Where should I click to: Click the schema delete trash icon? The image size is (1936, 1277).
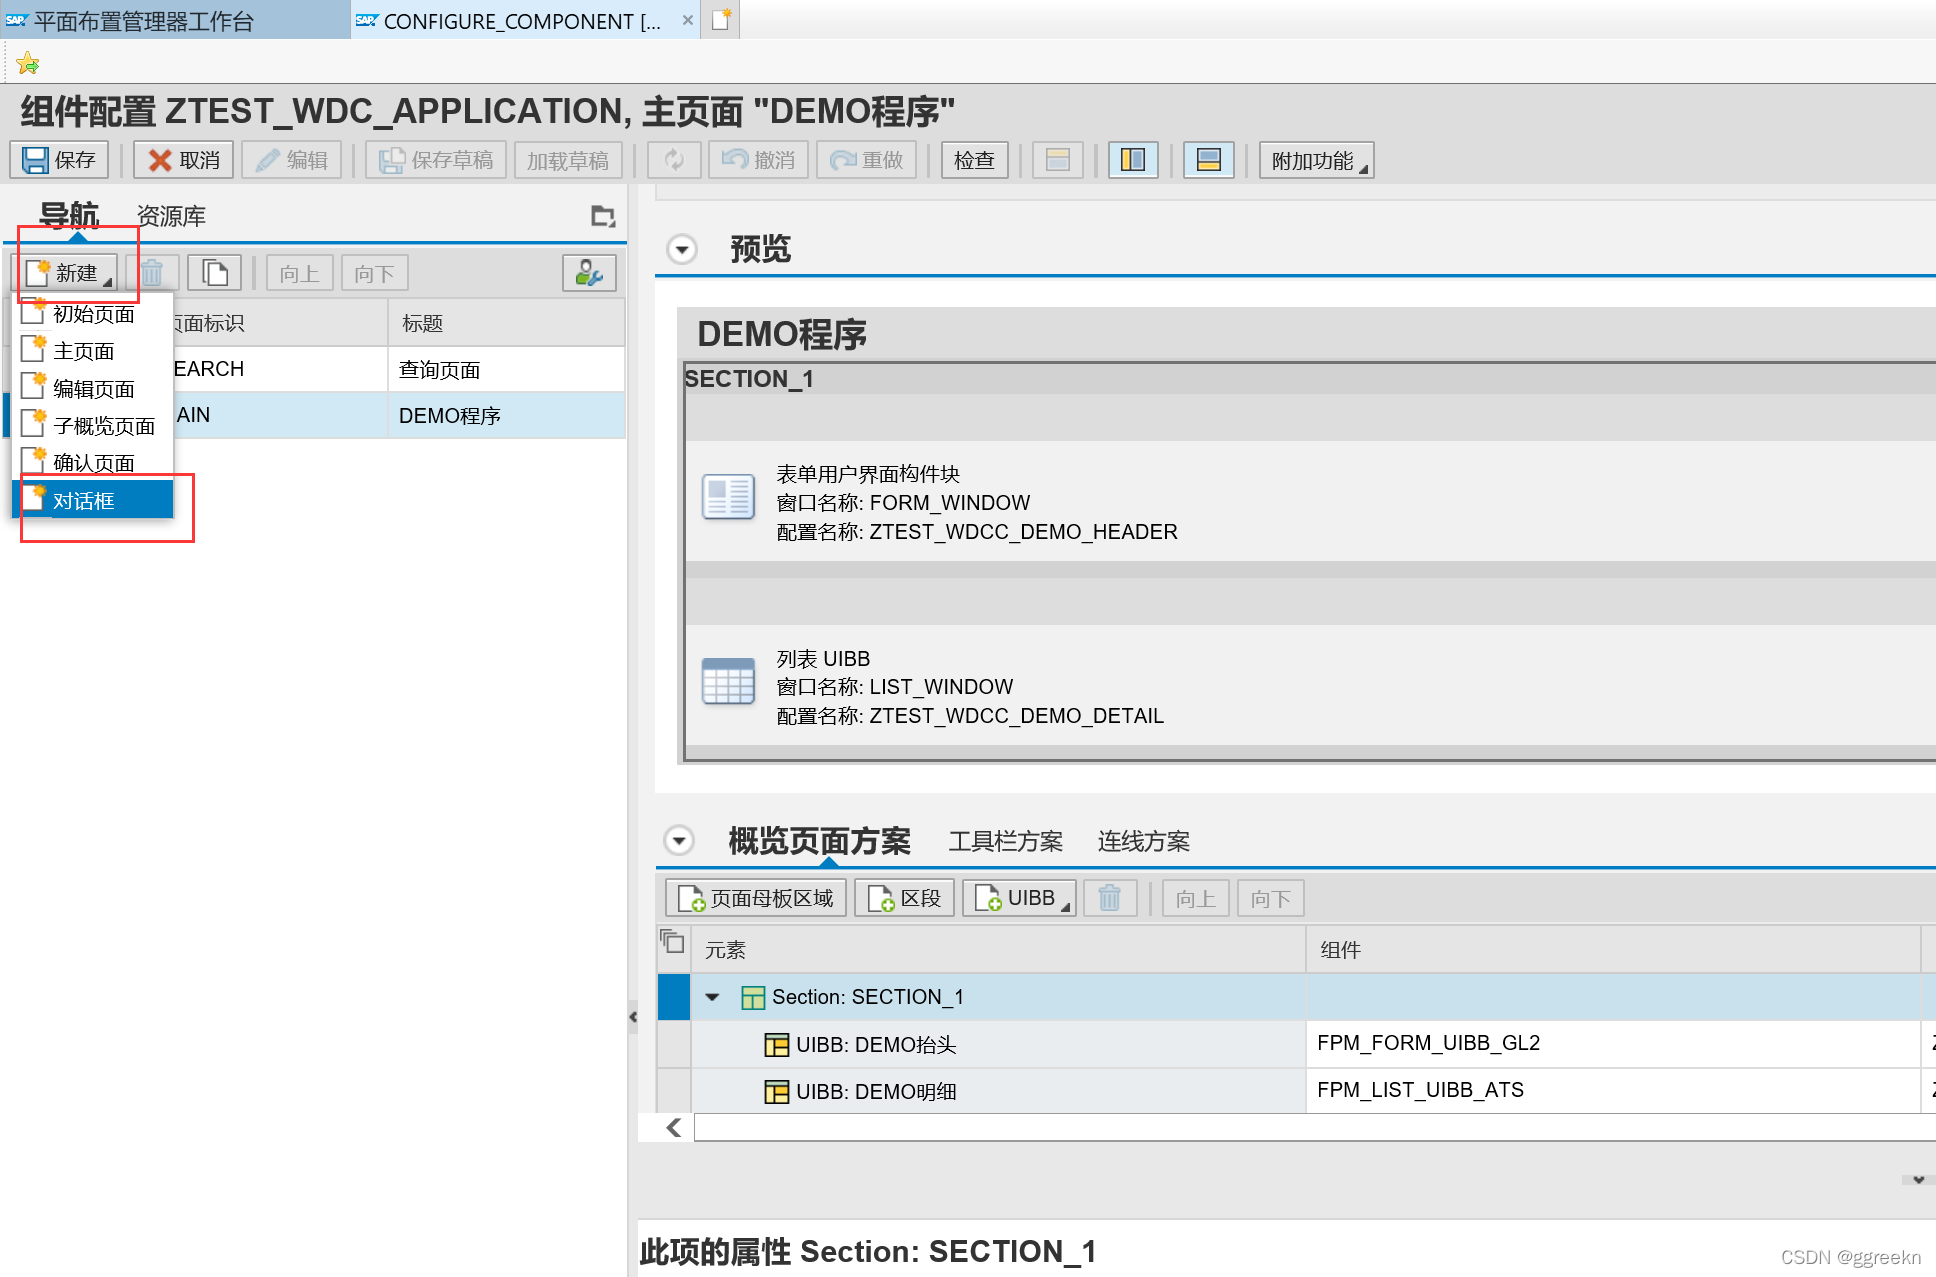click(1110, 898)
